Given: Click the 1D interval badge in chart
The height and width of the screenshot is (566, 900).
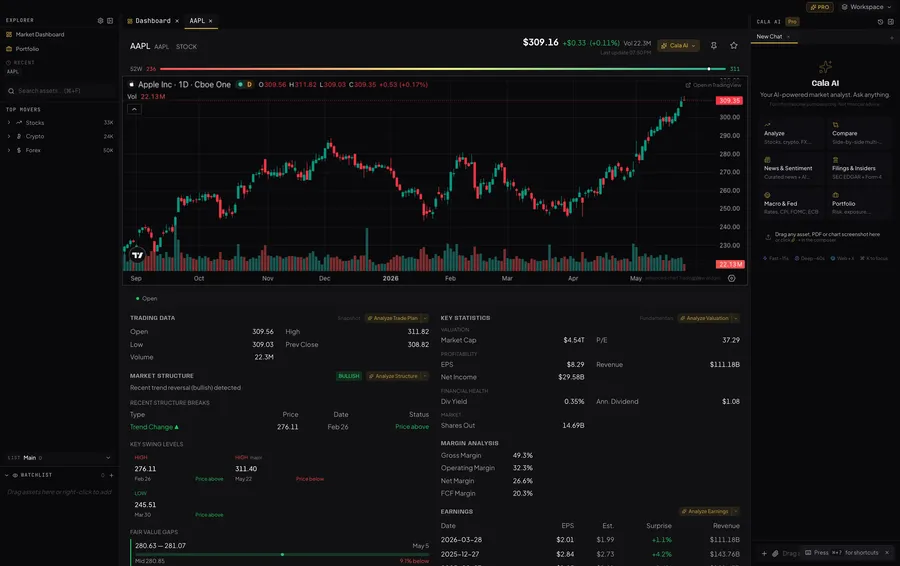Looking at the screenshot, I should (x=184, y=84).
